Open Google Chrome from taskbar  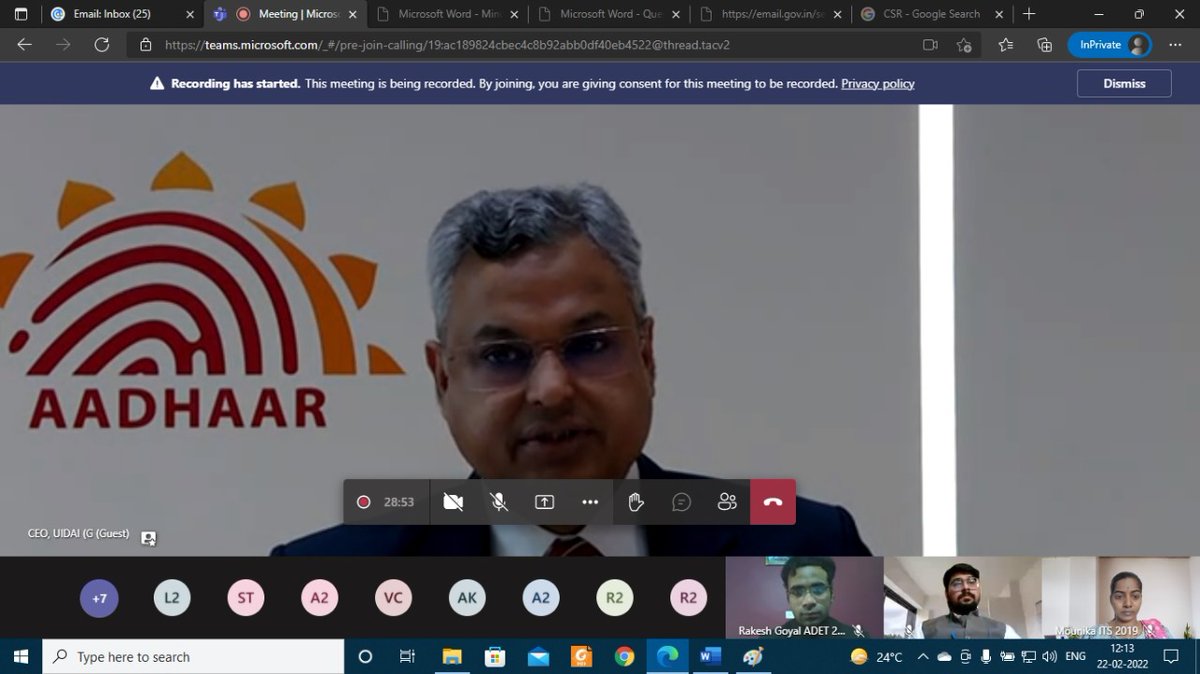[624, 657]
